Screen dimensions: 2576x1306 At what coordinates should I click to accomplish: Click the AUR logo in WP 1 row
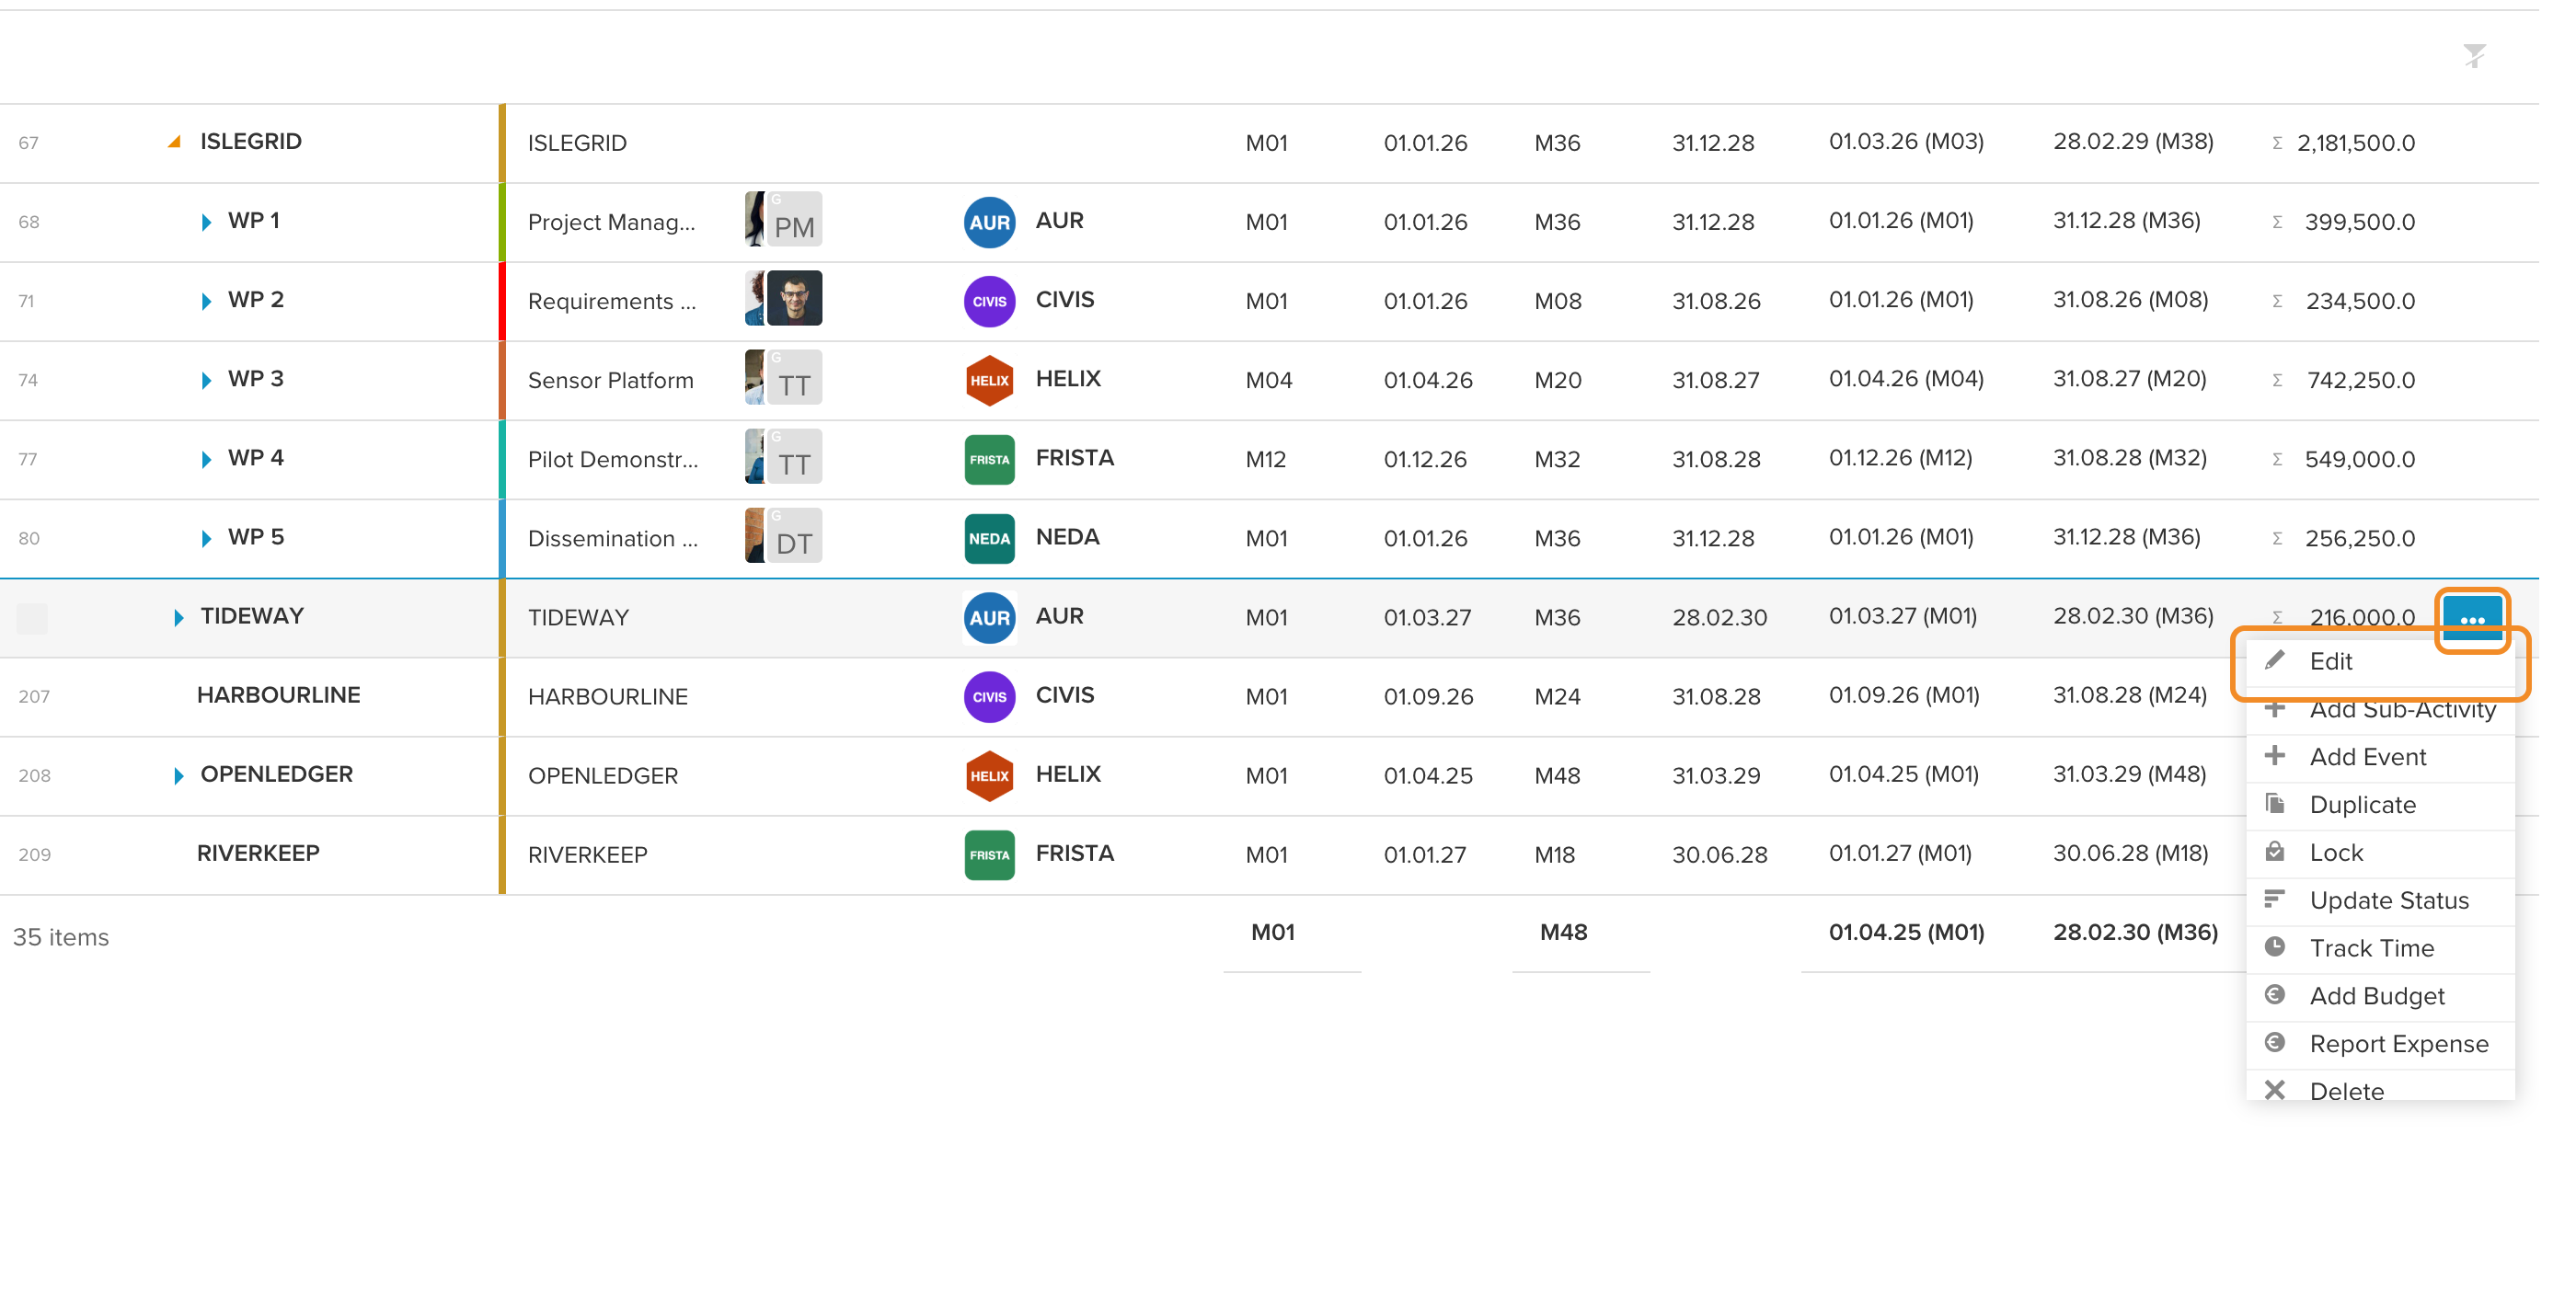tap(989, 222)
